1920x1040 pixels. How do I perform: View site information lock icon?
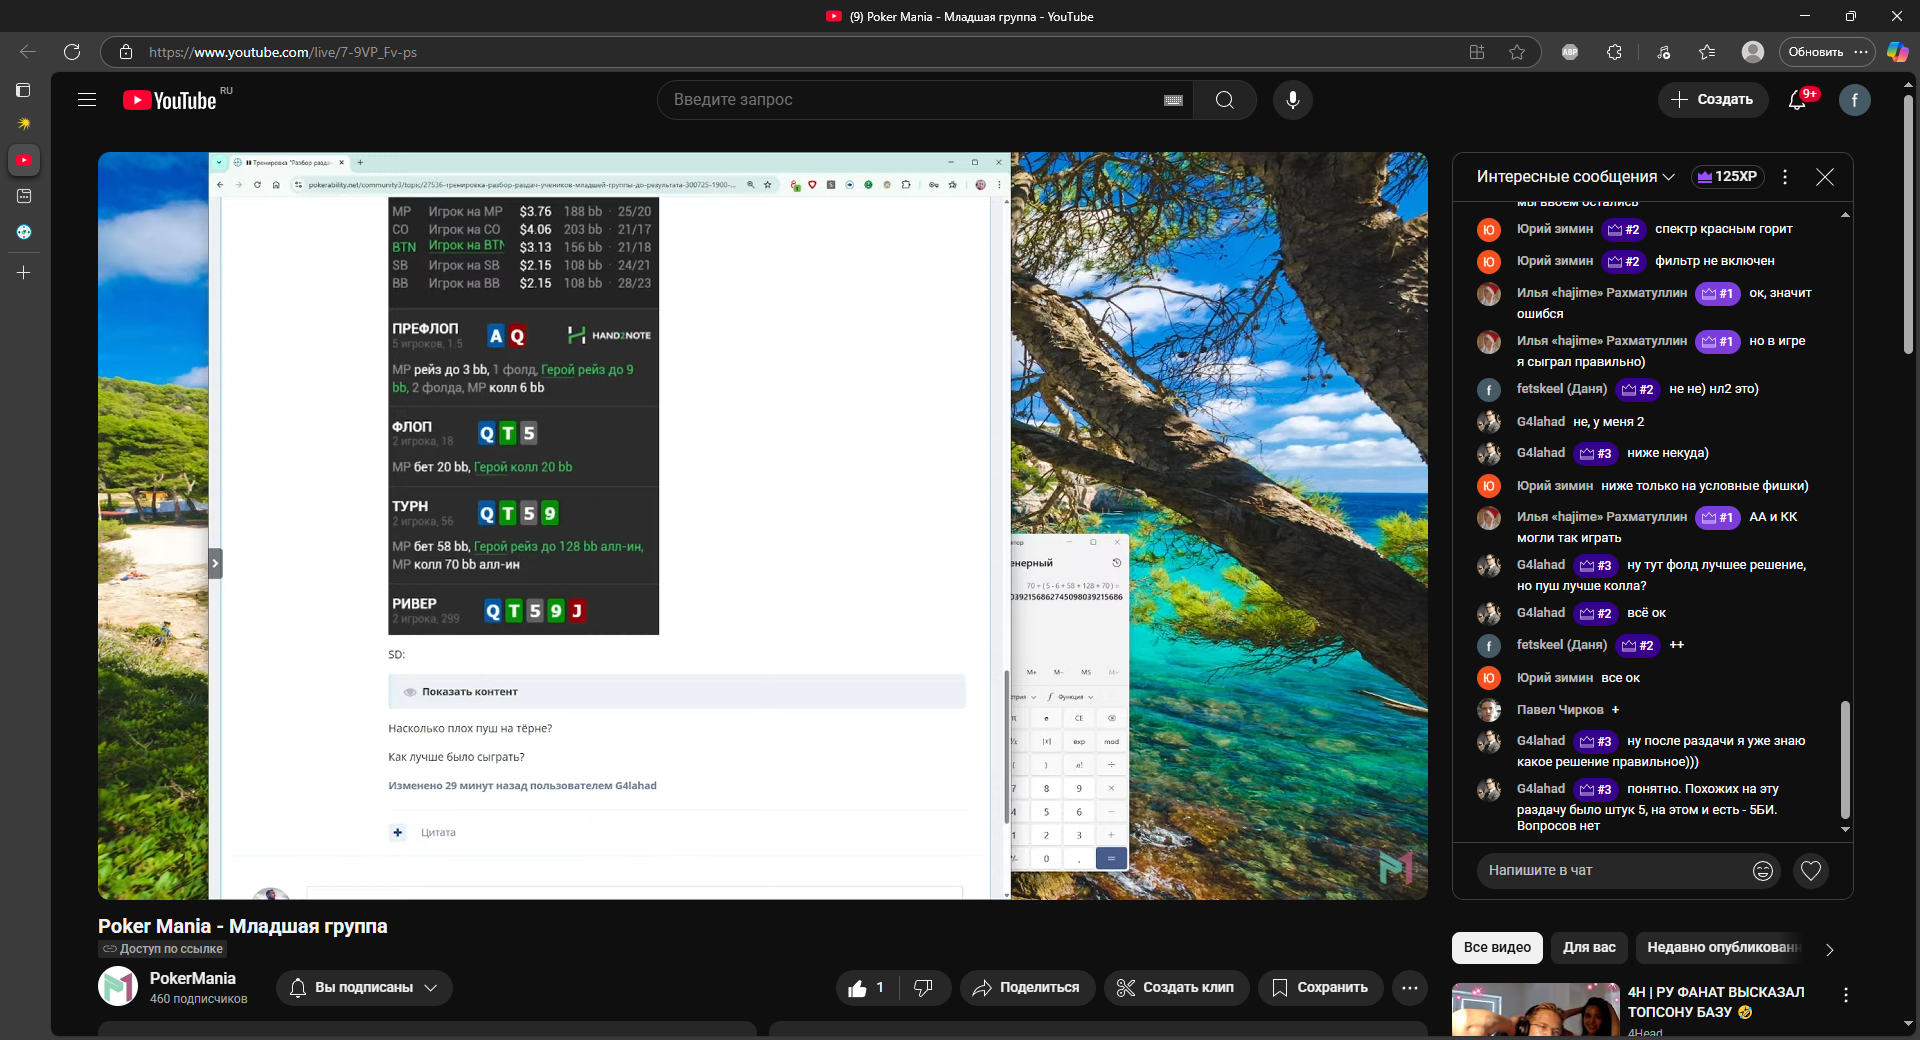click(x=126, y=52)
